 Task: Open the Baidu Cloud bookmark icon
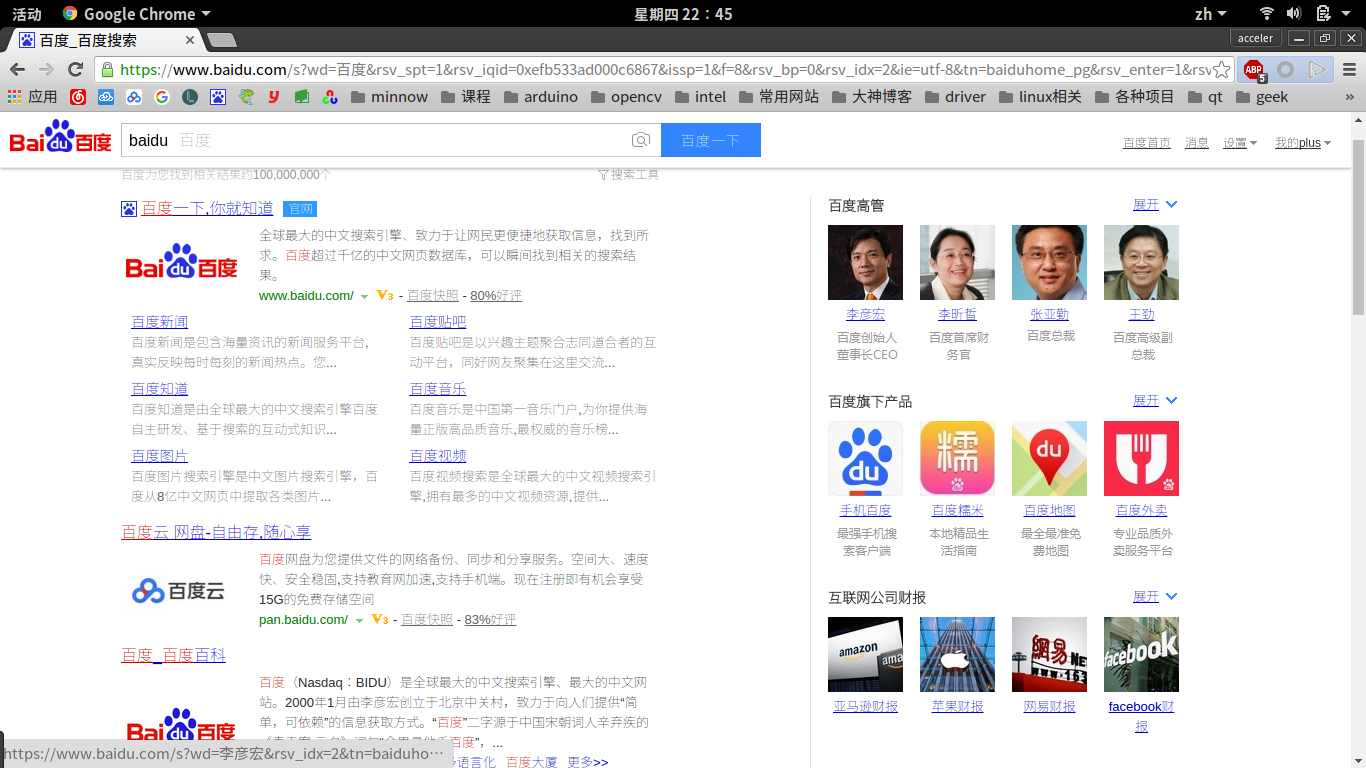point(133,97)
